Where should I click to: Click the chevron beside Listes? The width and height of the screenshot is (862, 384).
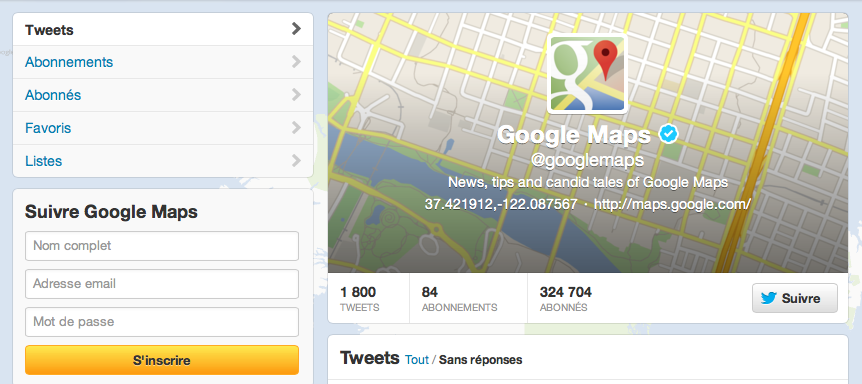pos(296,160)
